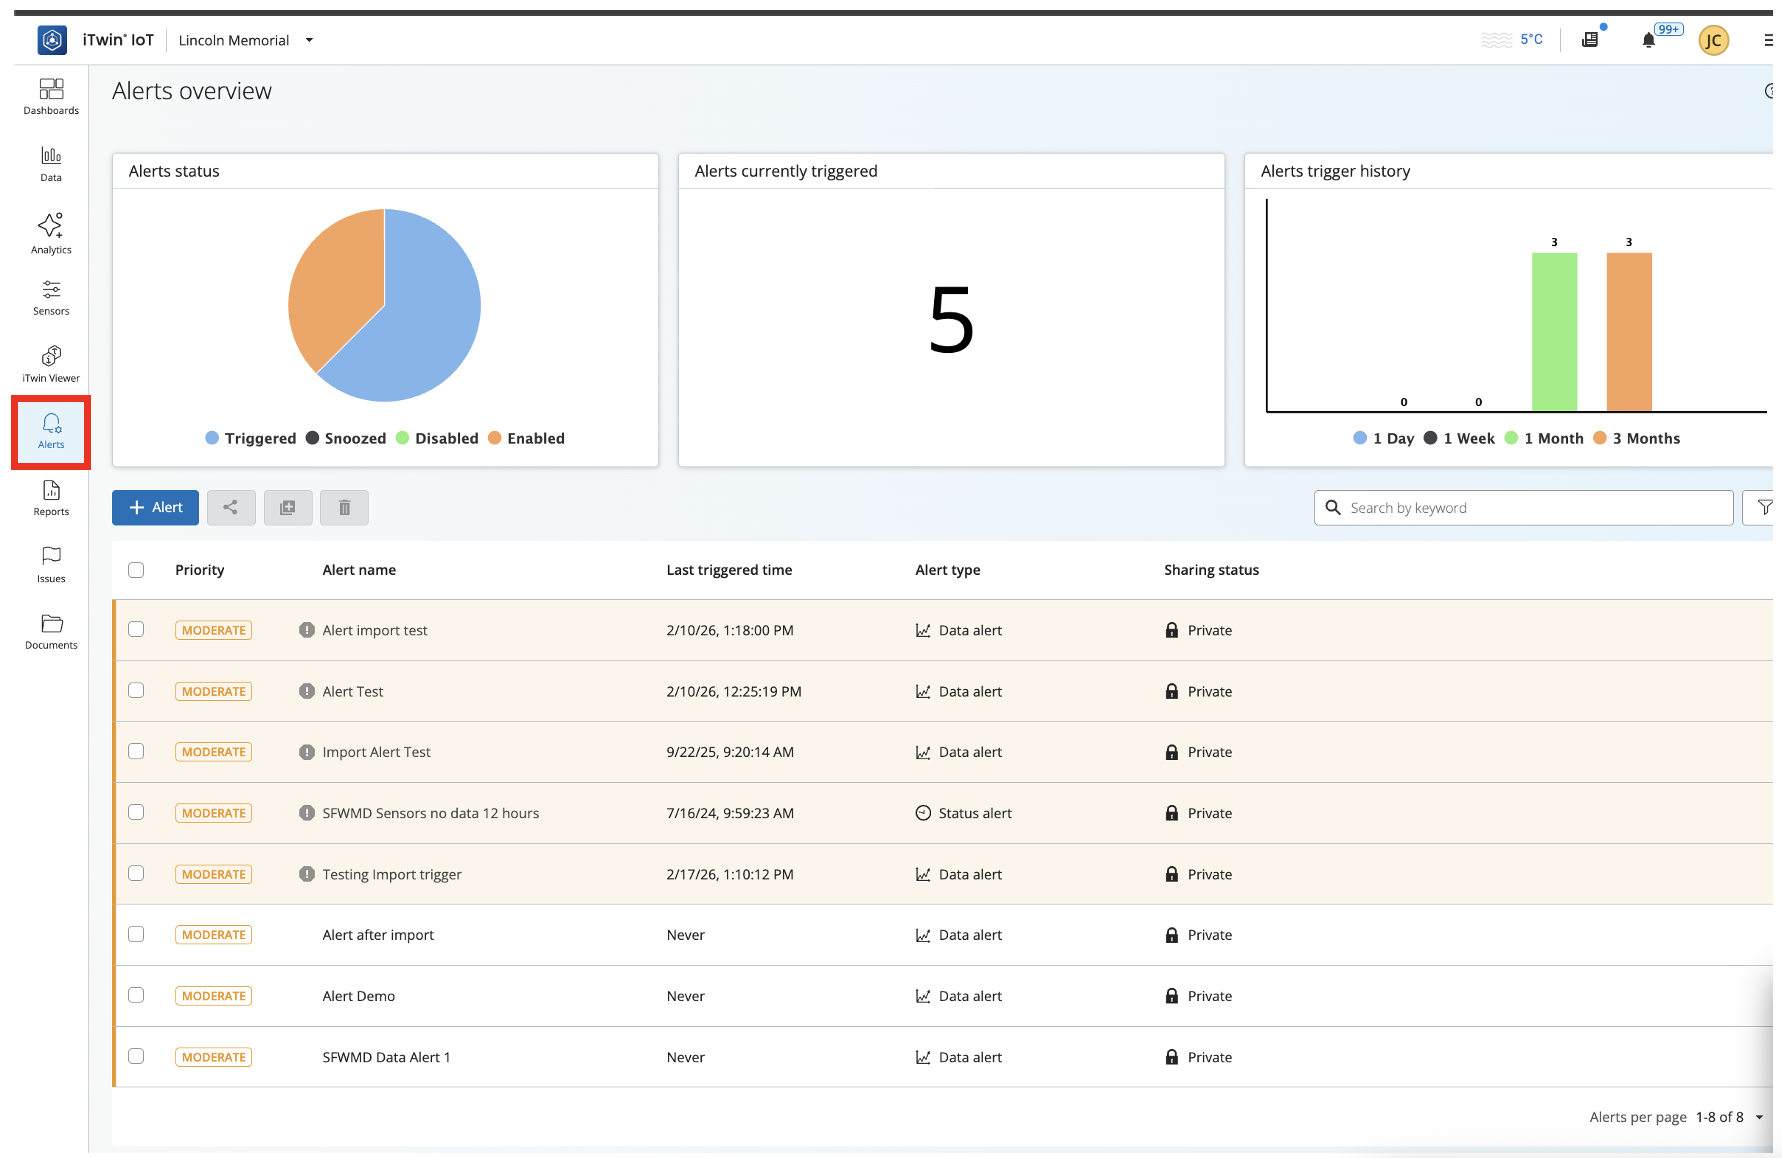Open the Dashboards sidebar icon
Image resolution: width=1782 pixels, height=1158 pixels.
click(51, 96)
